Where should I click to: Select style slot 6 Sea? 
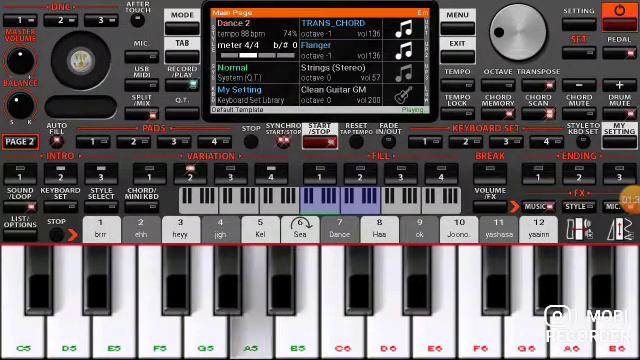click(x=300, y=229)
